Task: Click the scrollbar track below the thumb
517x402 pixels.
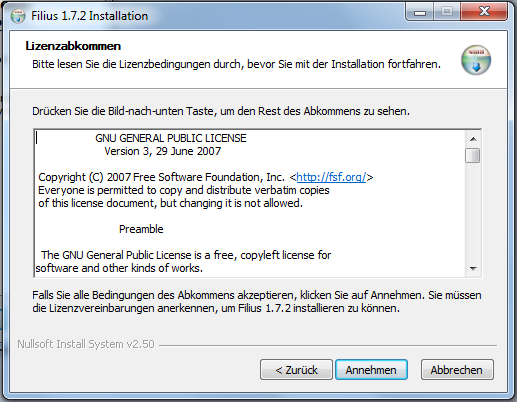Action: coord(473,212)
